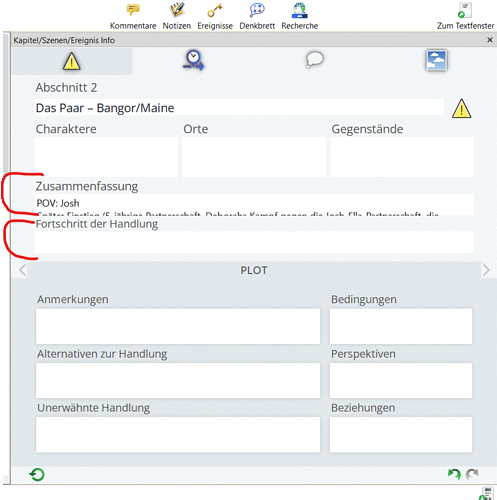Click the Zusammenfassung text 'POV: Josh'

pos(58,203)
